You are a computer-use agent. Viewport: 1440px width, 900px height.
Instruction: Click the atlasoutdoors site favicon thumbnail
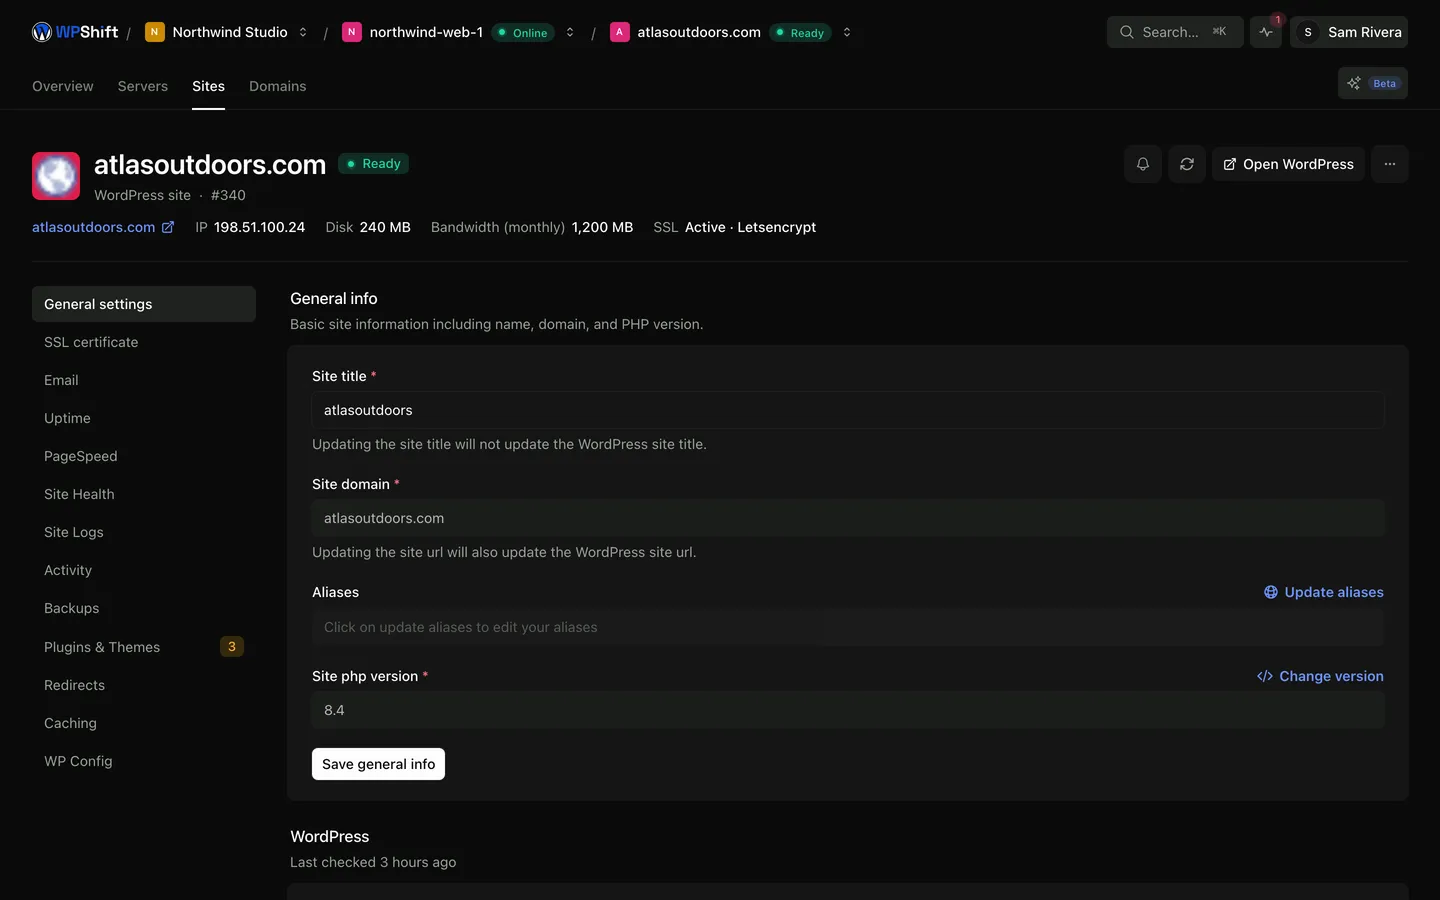[x=56, y=176]
